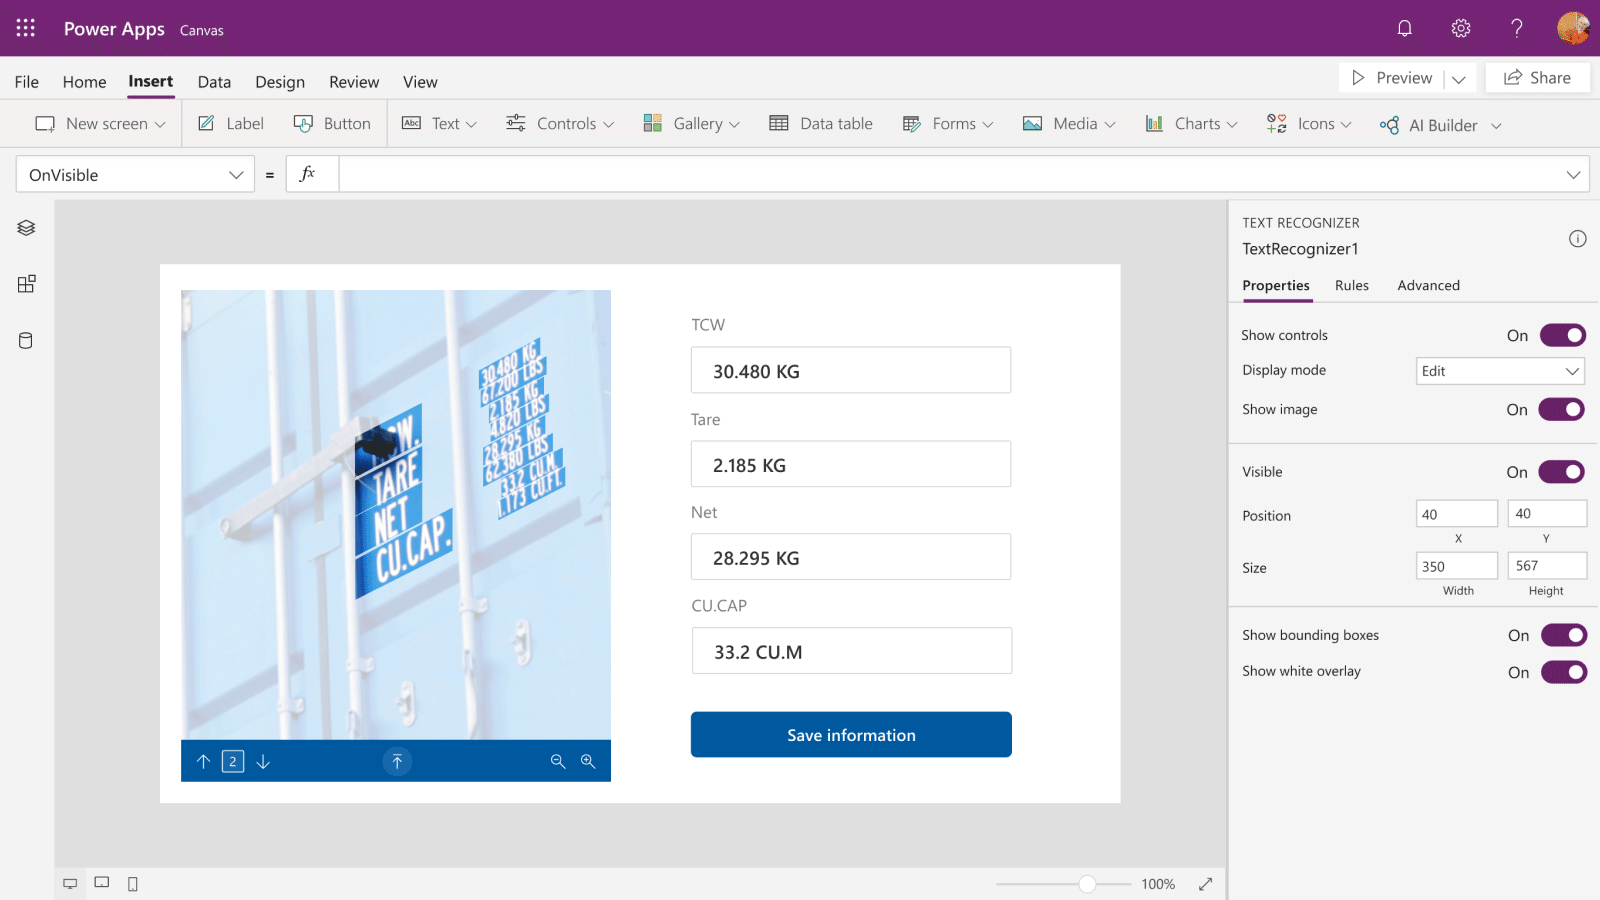Open the Tree view layers icon

point(26,228)
